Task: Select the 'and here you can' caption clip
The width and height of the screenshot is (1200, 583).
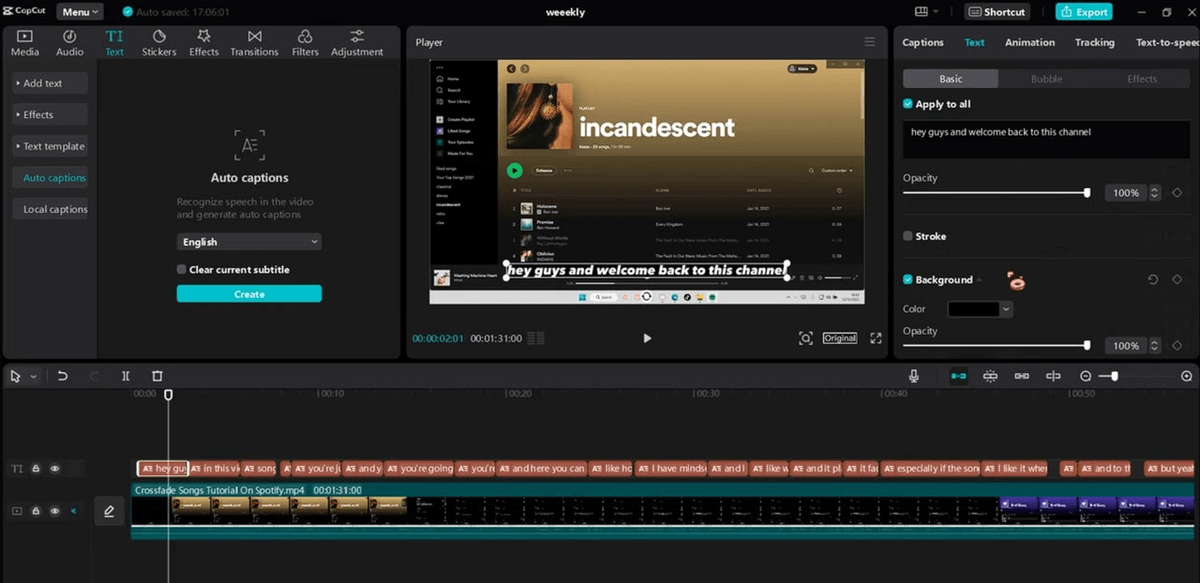Action: coord(542,468)
